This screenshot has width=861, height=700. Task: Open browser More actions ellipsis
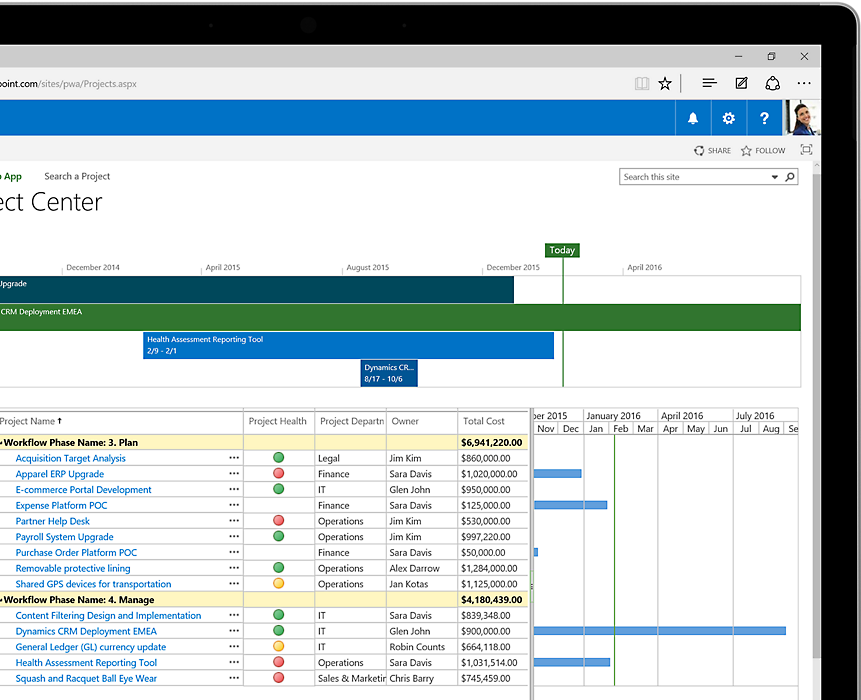(x=804, y=84)
